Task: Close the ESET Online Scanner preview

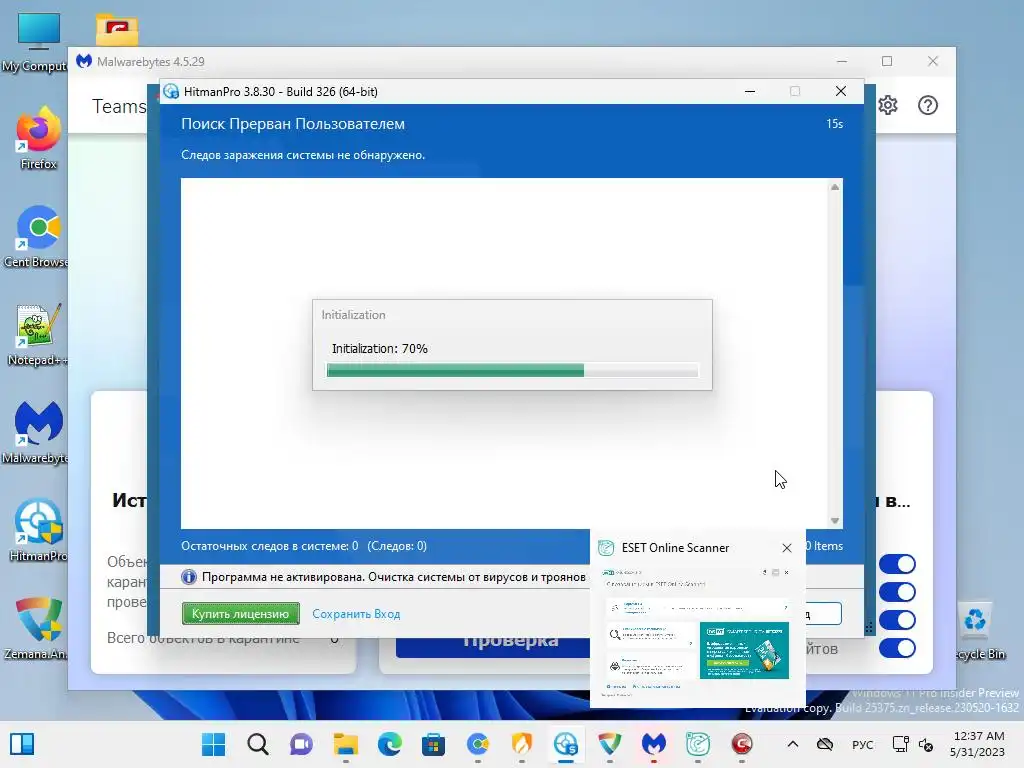Action: tap(787, 548)
